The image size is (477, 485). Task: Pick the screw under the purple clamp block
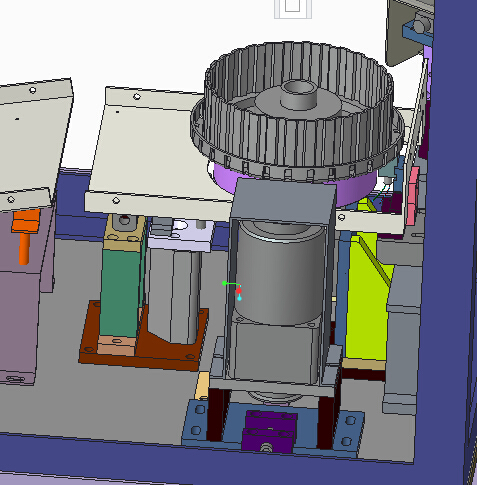tap(266, 447)
